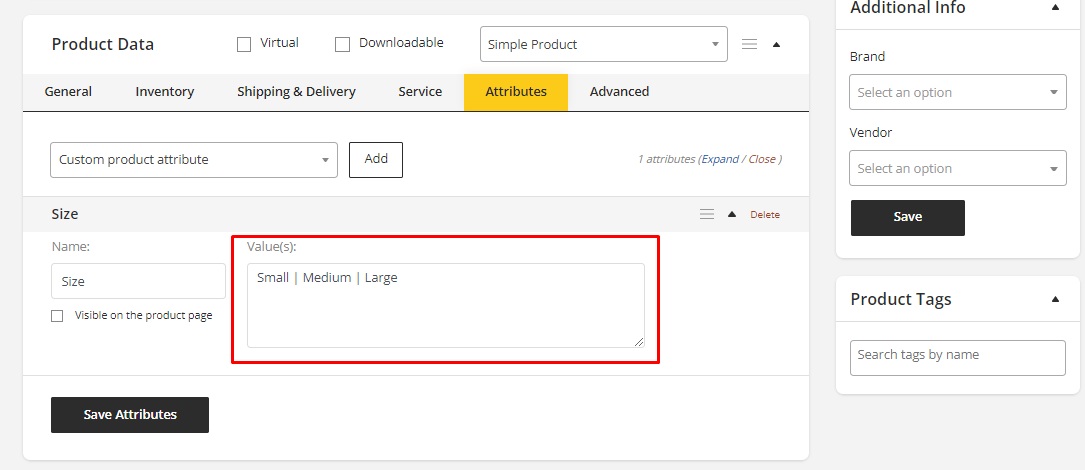Check Visible on the product page
Image resolution: width=1085 pixels, height=470 pixels.
(x=57, y=316)
